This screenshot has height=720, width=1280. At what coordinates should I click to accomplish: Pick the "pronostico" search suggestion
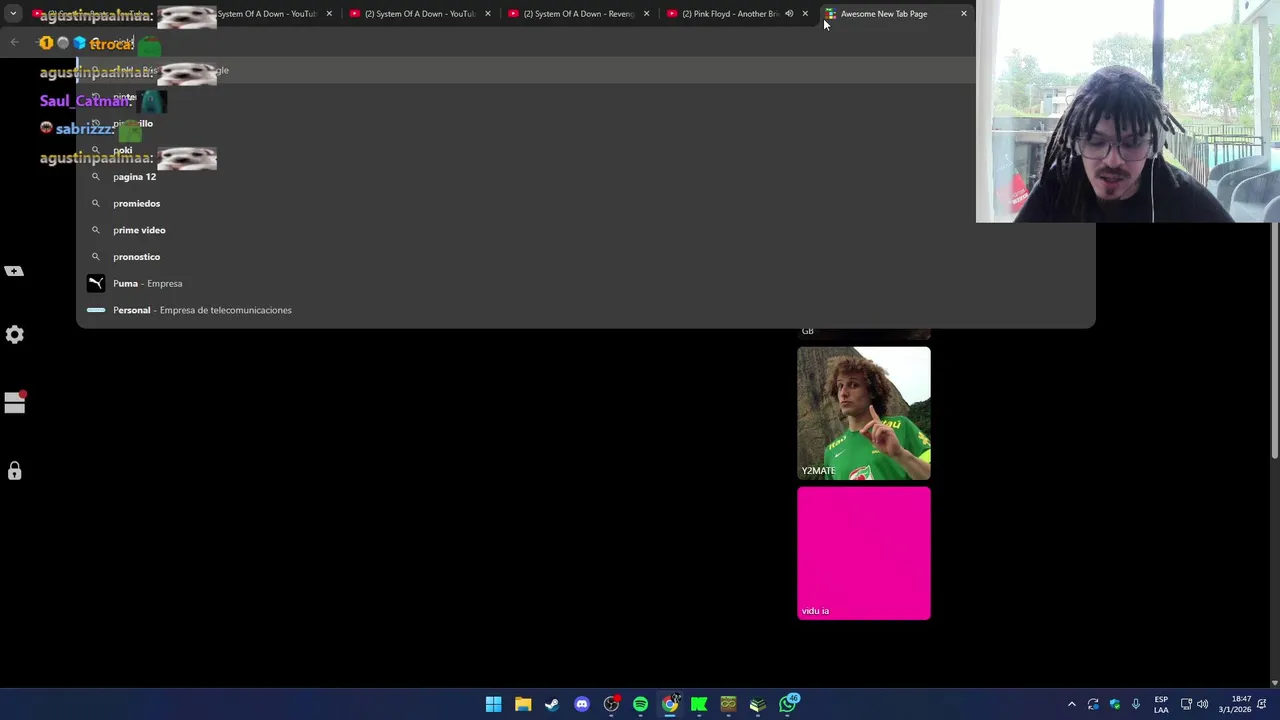point(585,257)
